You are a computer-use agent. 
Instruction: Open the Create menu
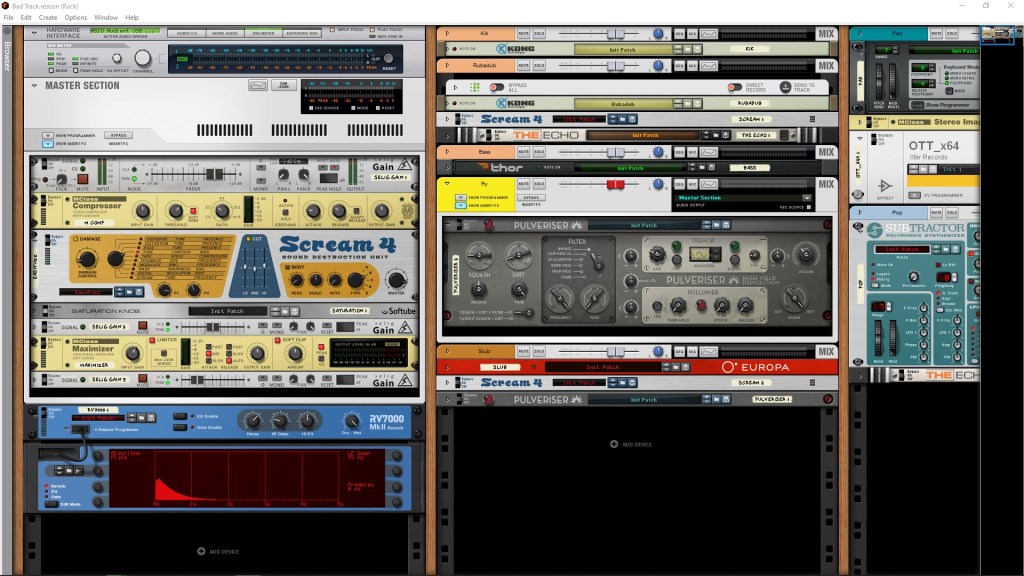point(48,18)
